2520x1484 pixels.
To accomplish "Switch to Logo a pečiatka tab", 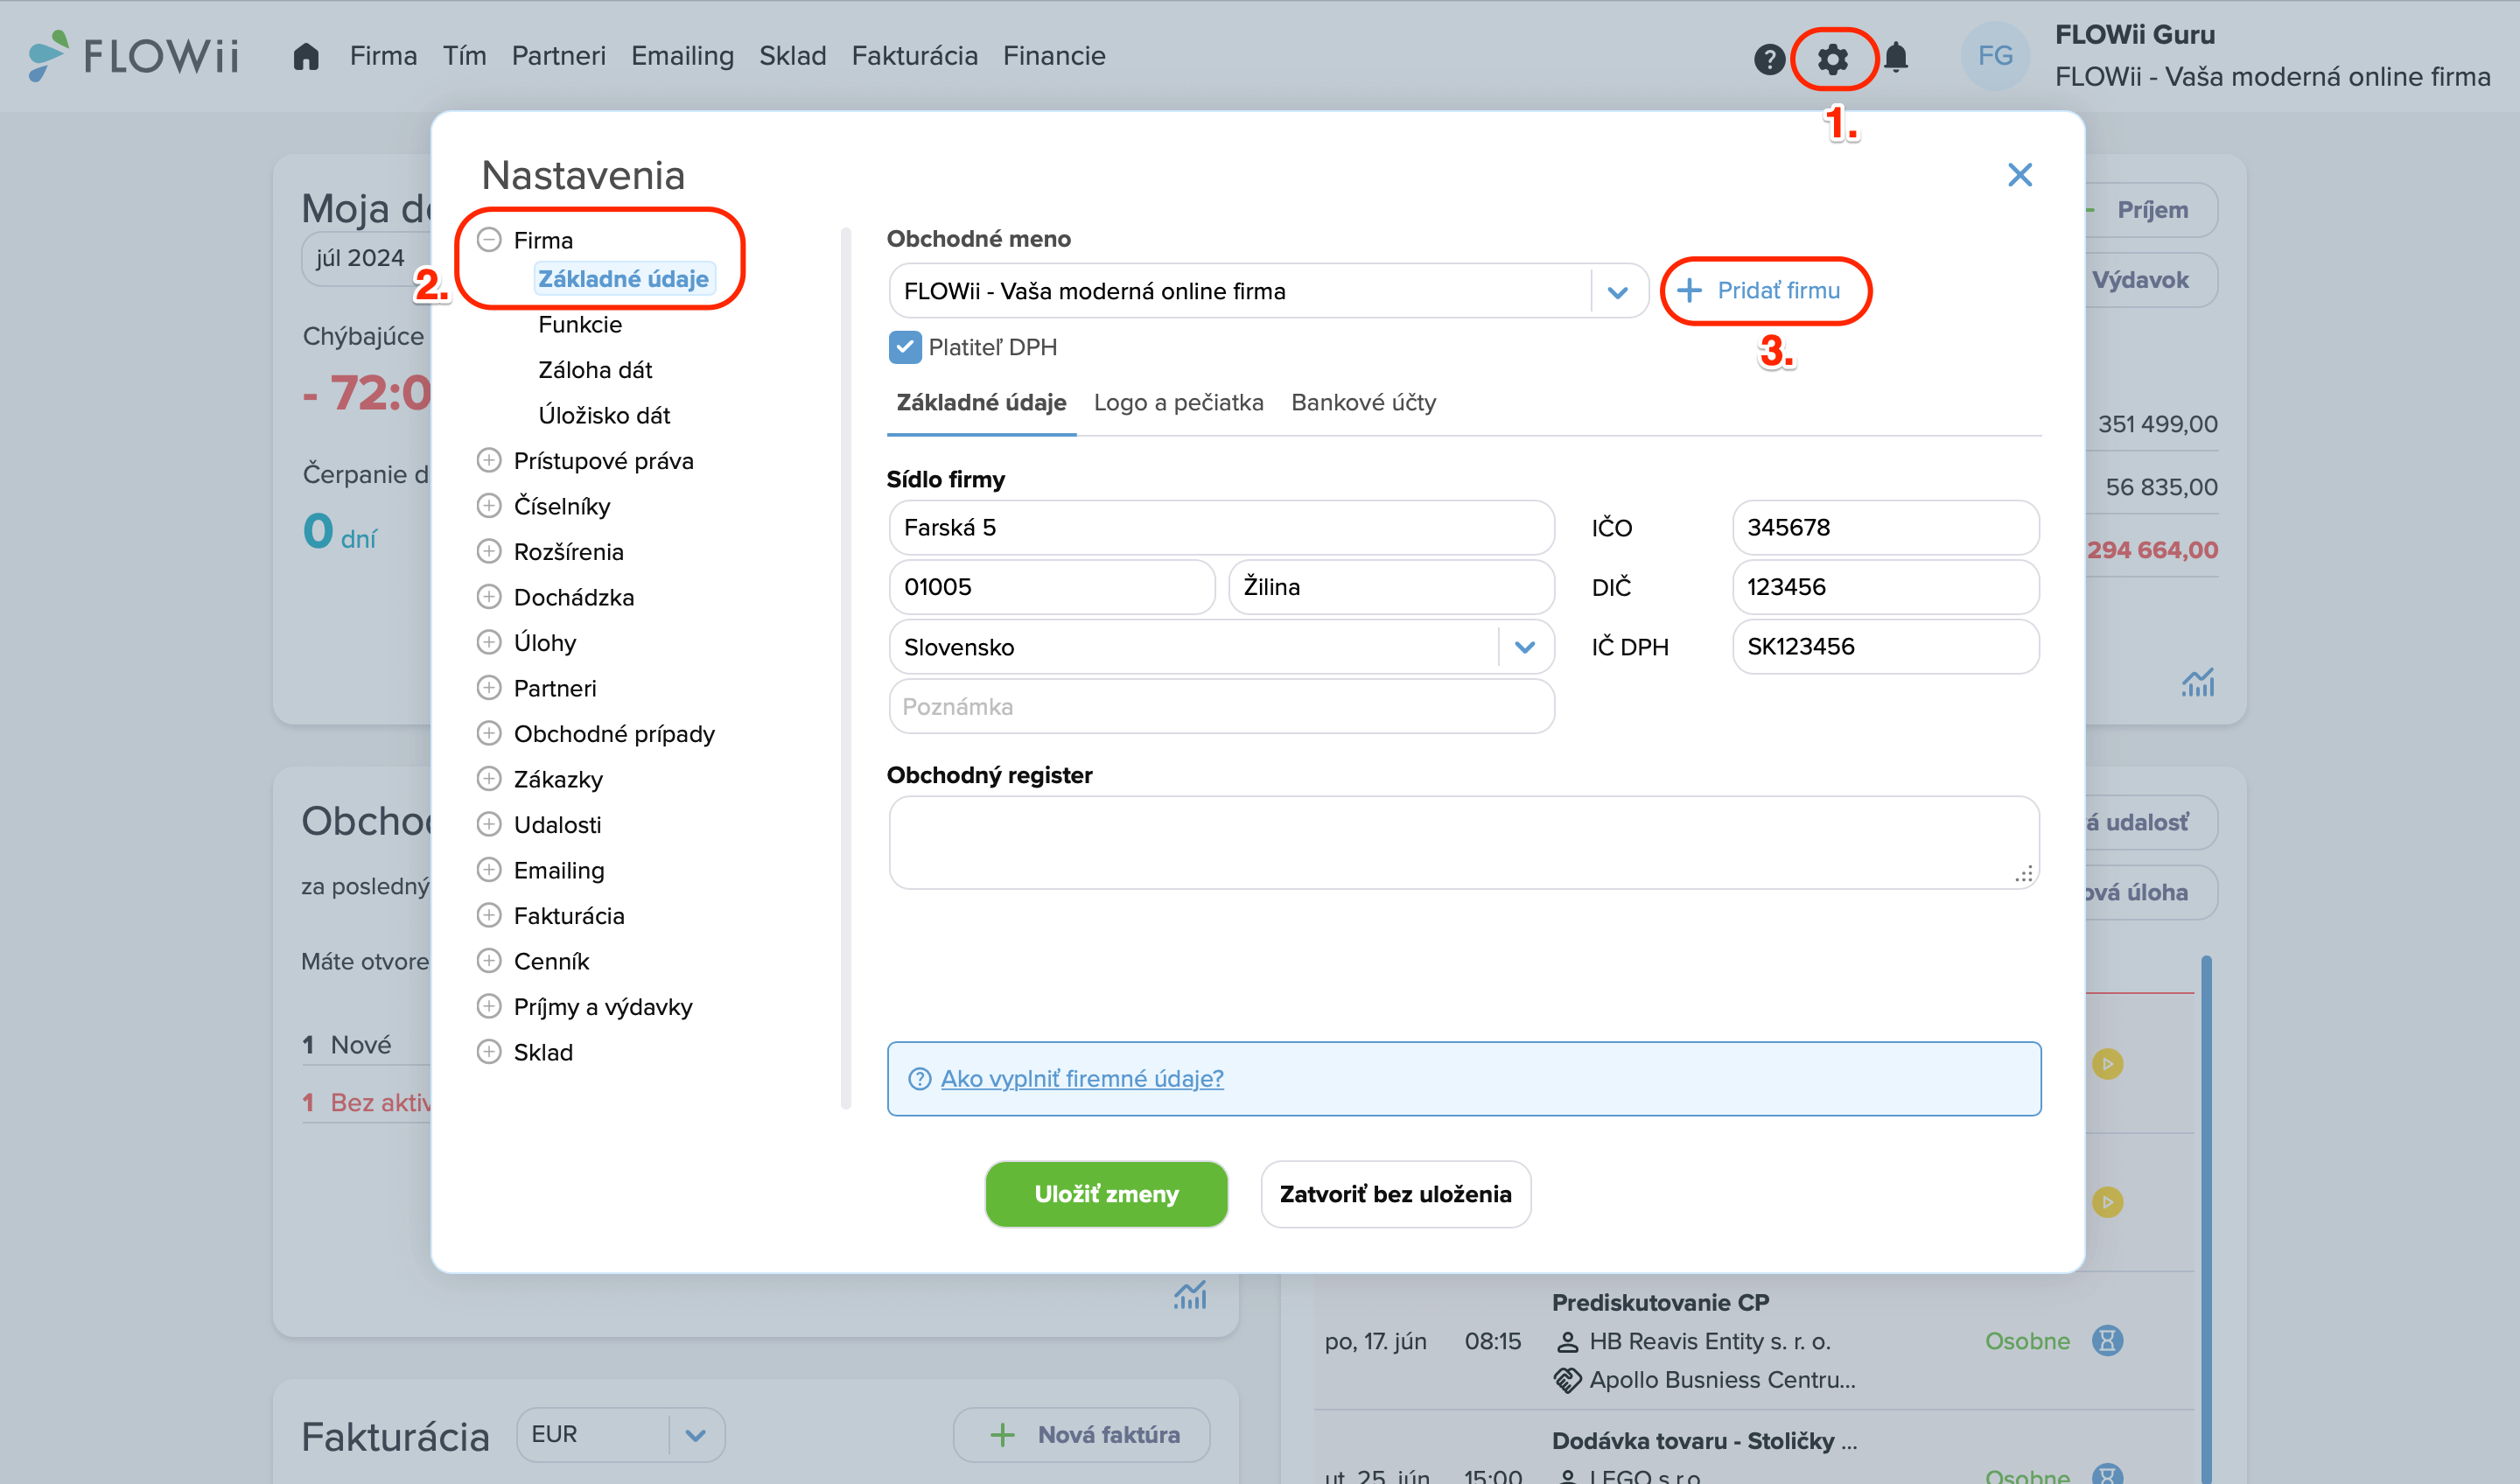I will [x=1178, y=403].
